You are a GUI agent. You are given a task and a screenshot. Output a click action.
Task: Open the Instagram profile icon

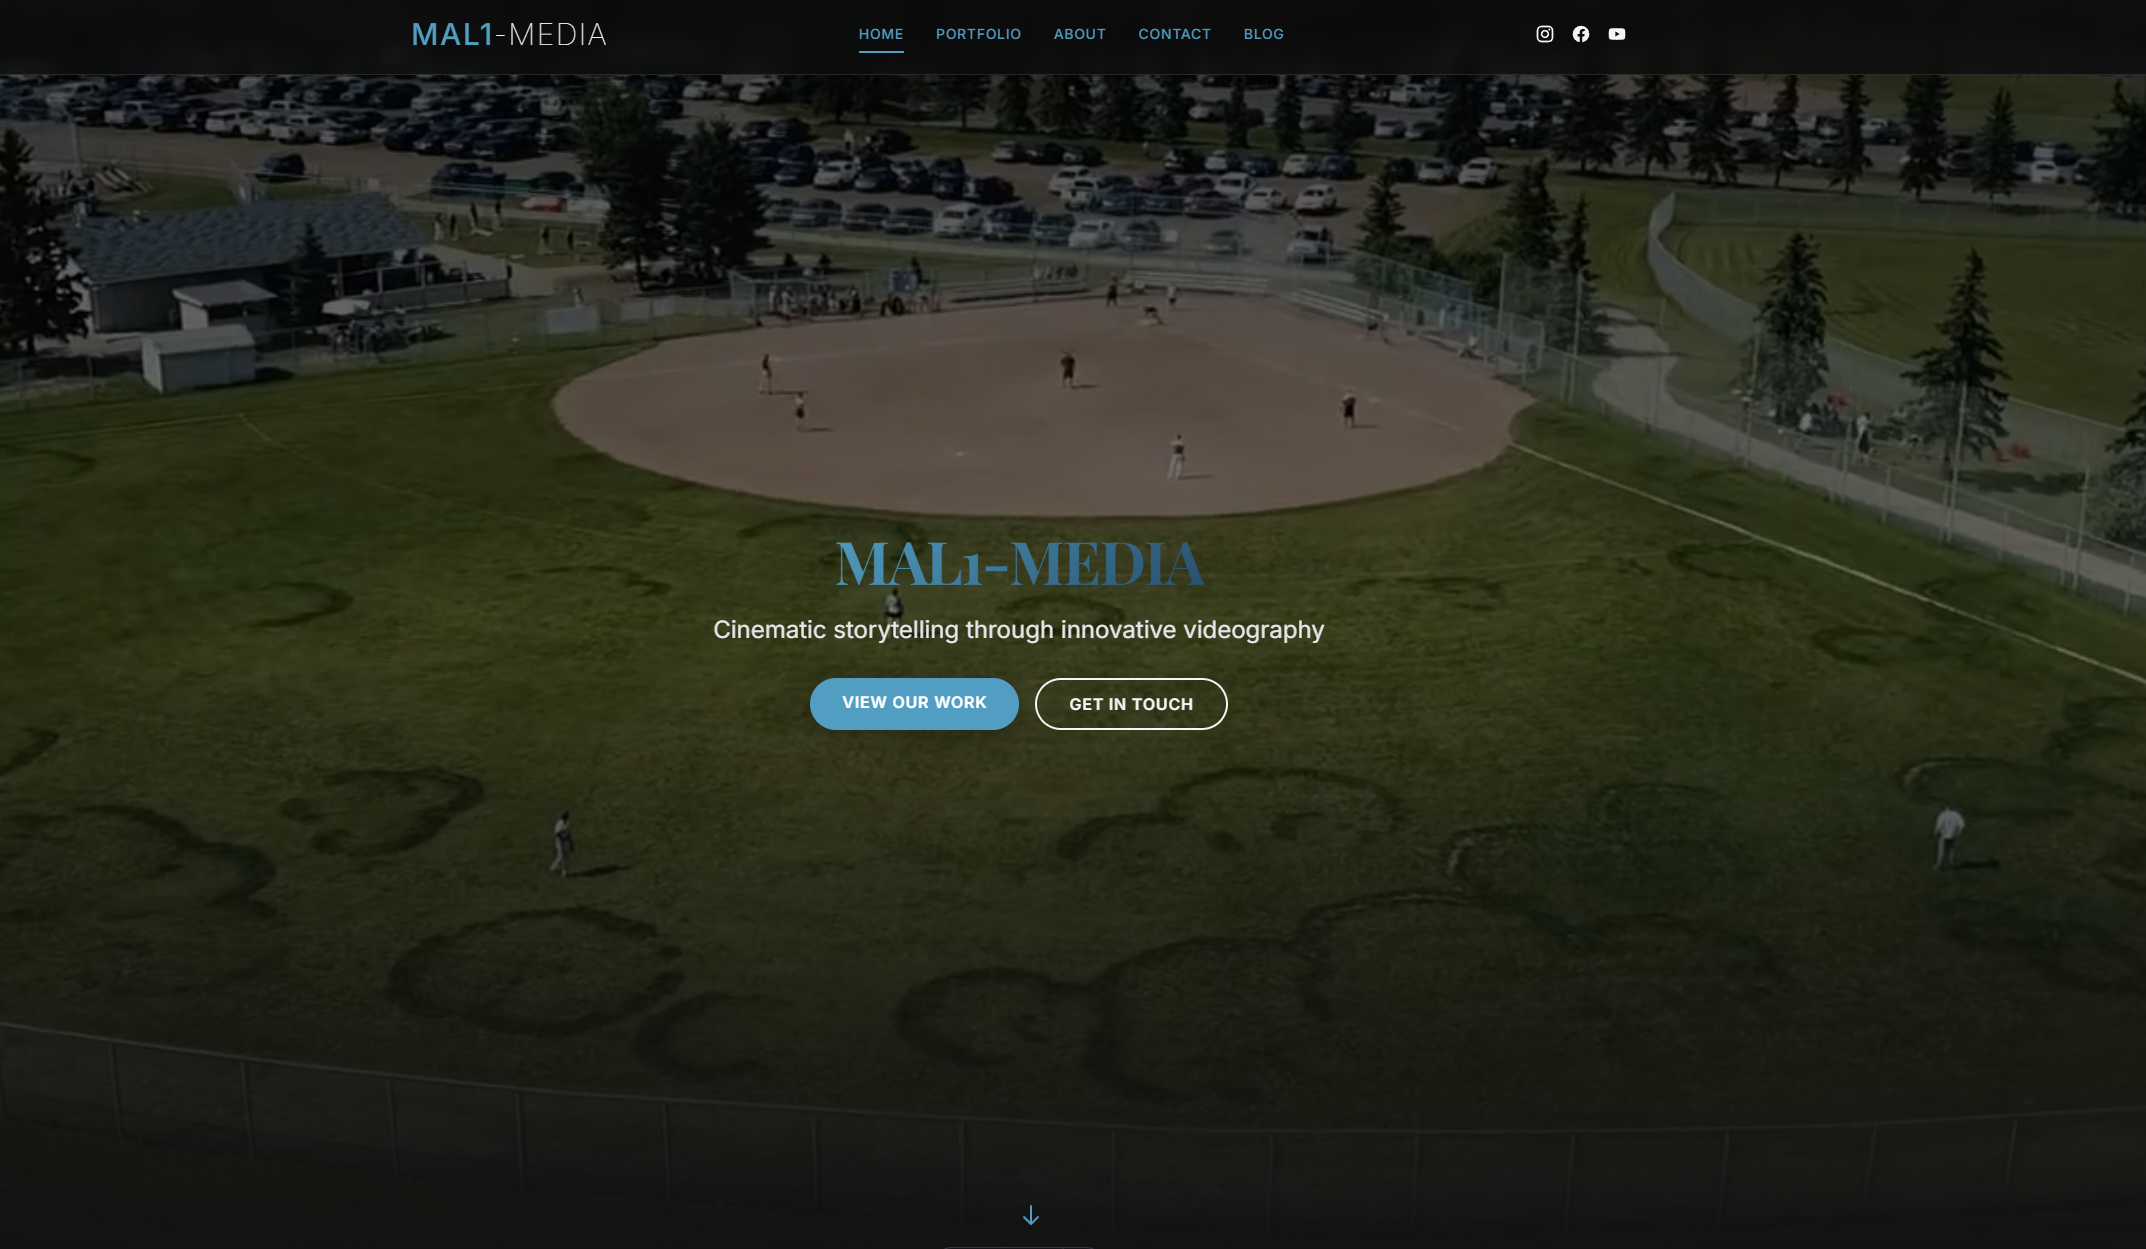(1544, 34)
